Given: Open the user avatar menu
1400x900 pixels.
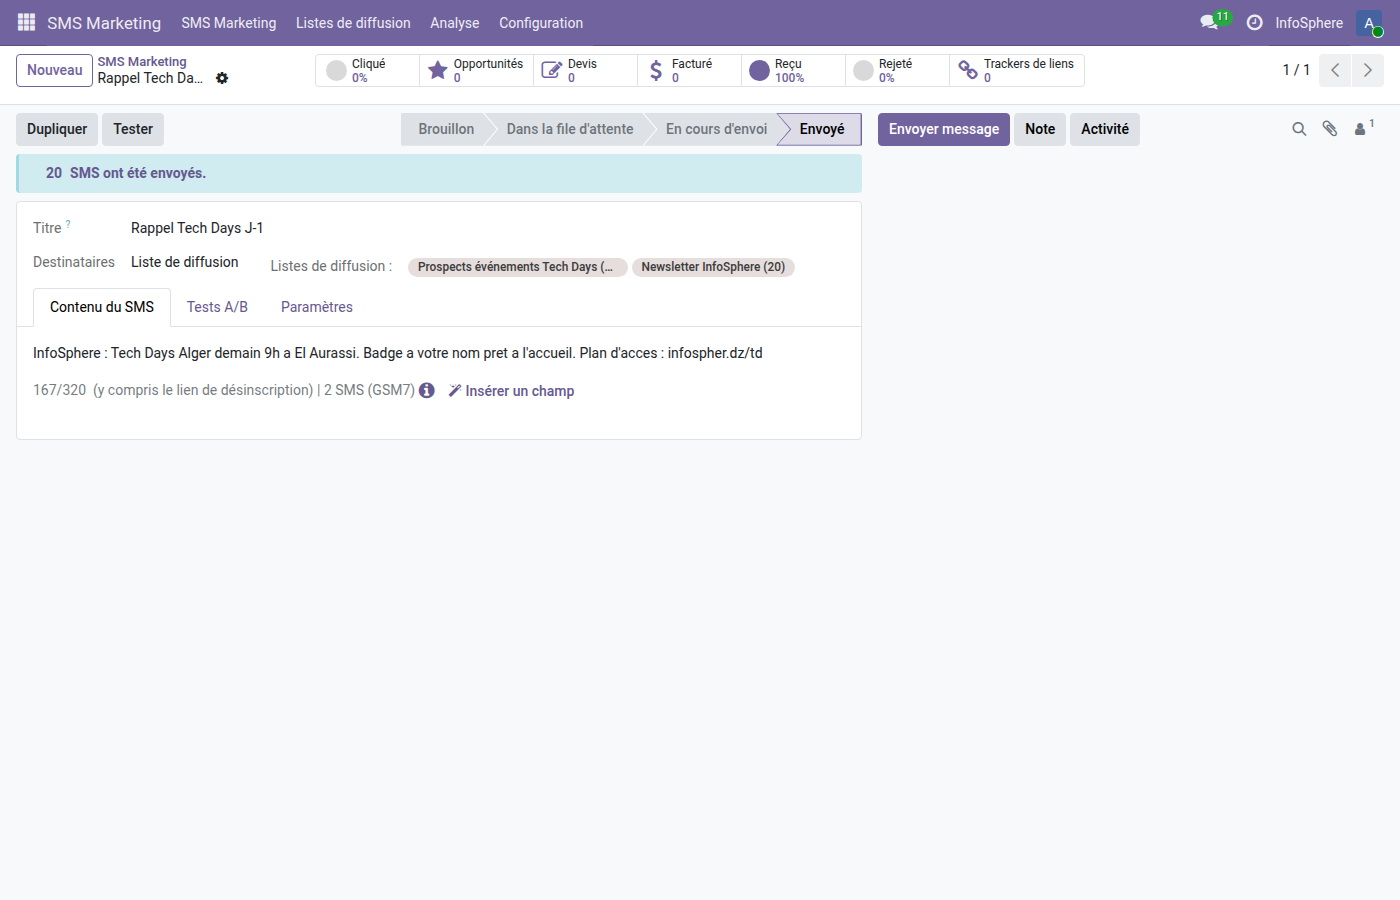Looking at the screenshot, I should click(1369, 23).
